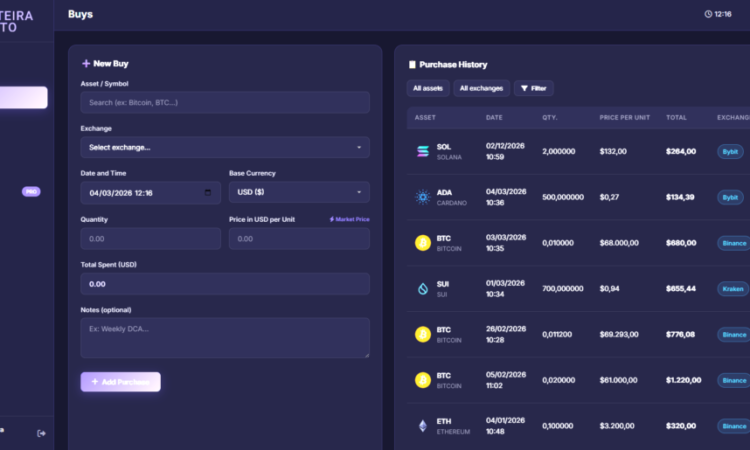The height and width of the screenshot is (450, 750).
Task: Open the calendar picker in Date and Time
Action: click(x=208, y=193)
